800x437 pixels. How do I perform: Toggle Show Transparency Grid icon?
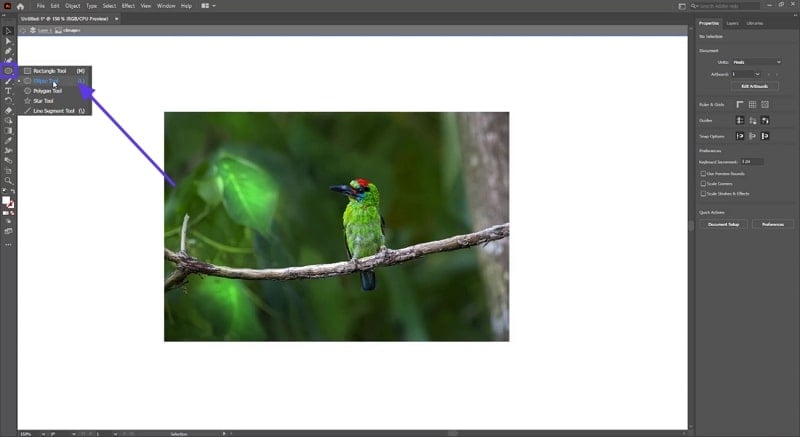765,105
